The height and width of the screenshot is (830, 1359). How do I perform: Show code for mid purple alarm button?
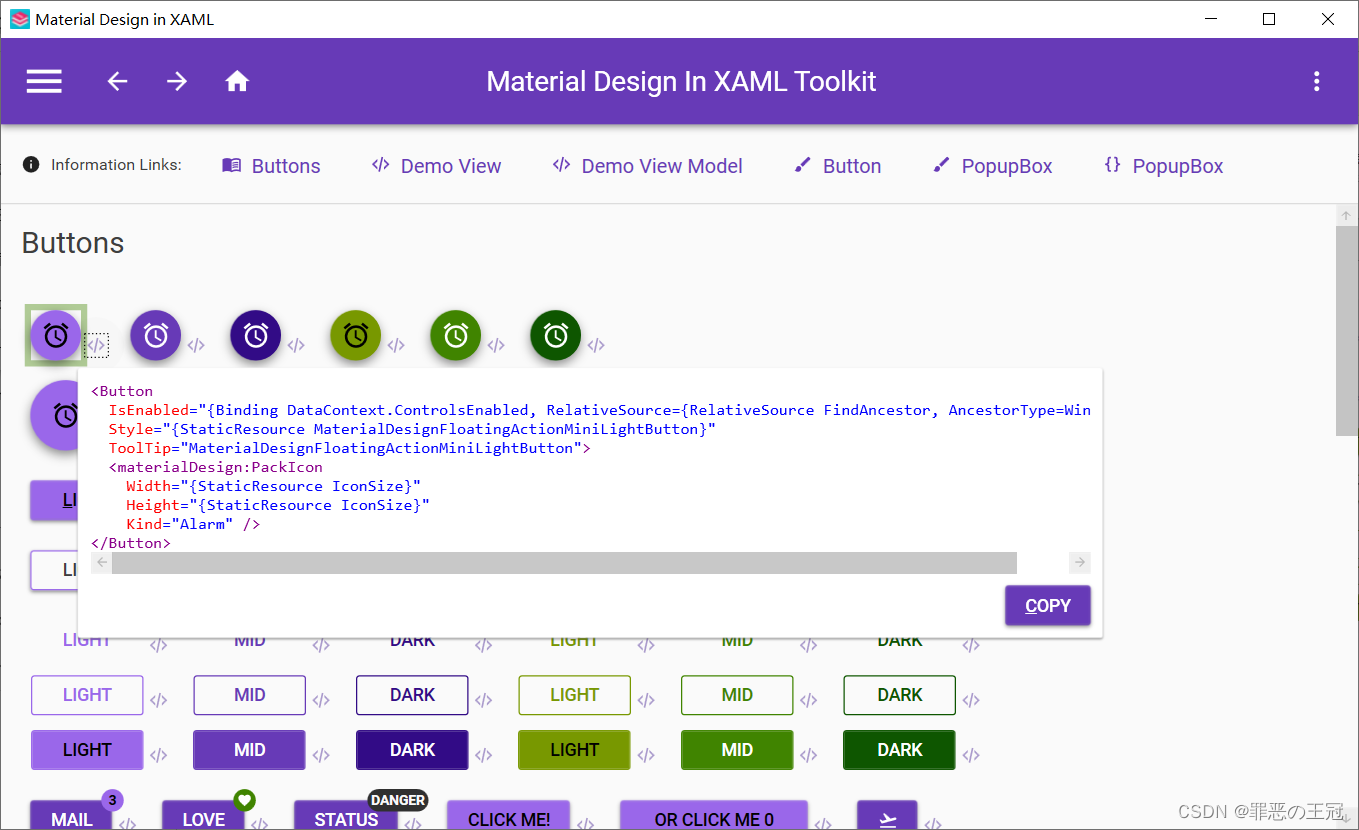click(x=196, y=345)
